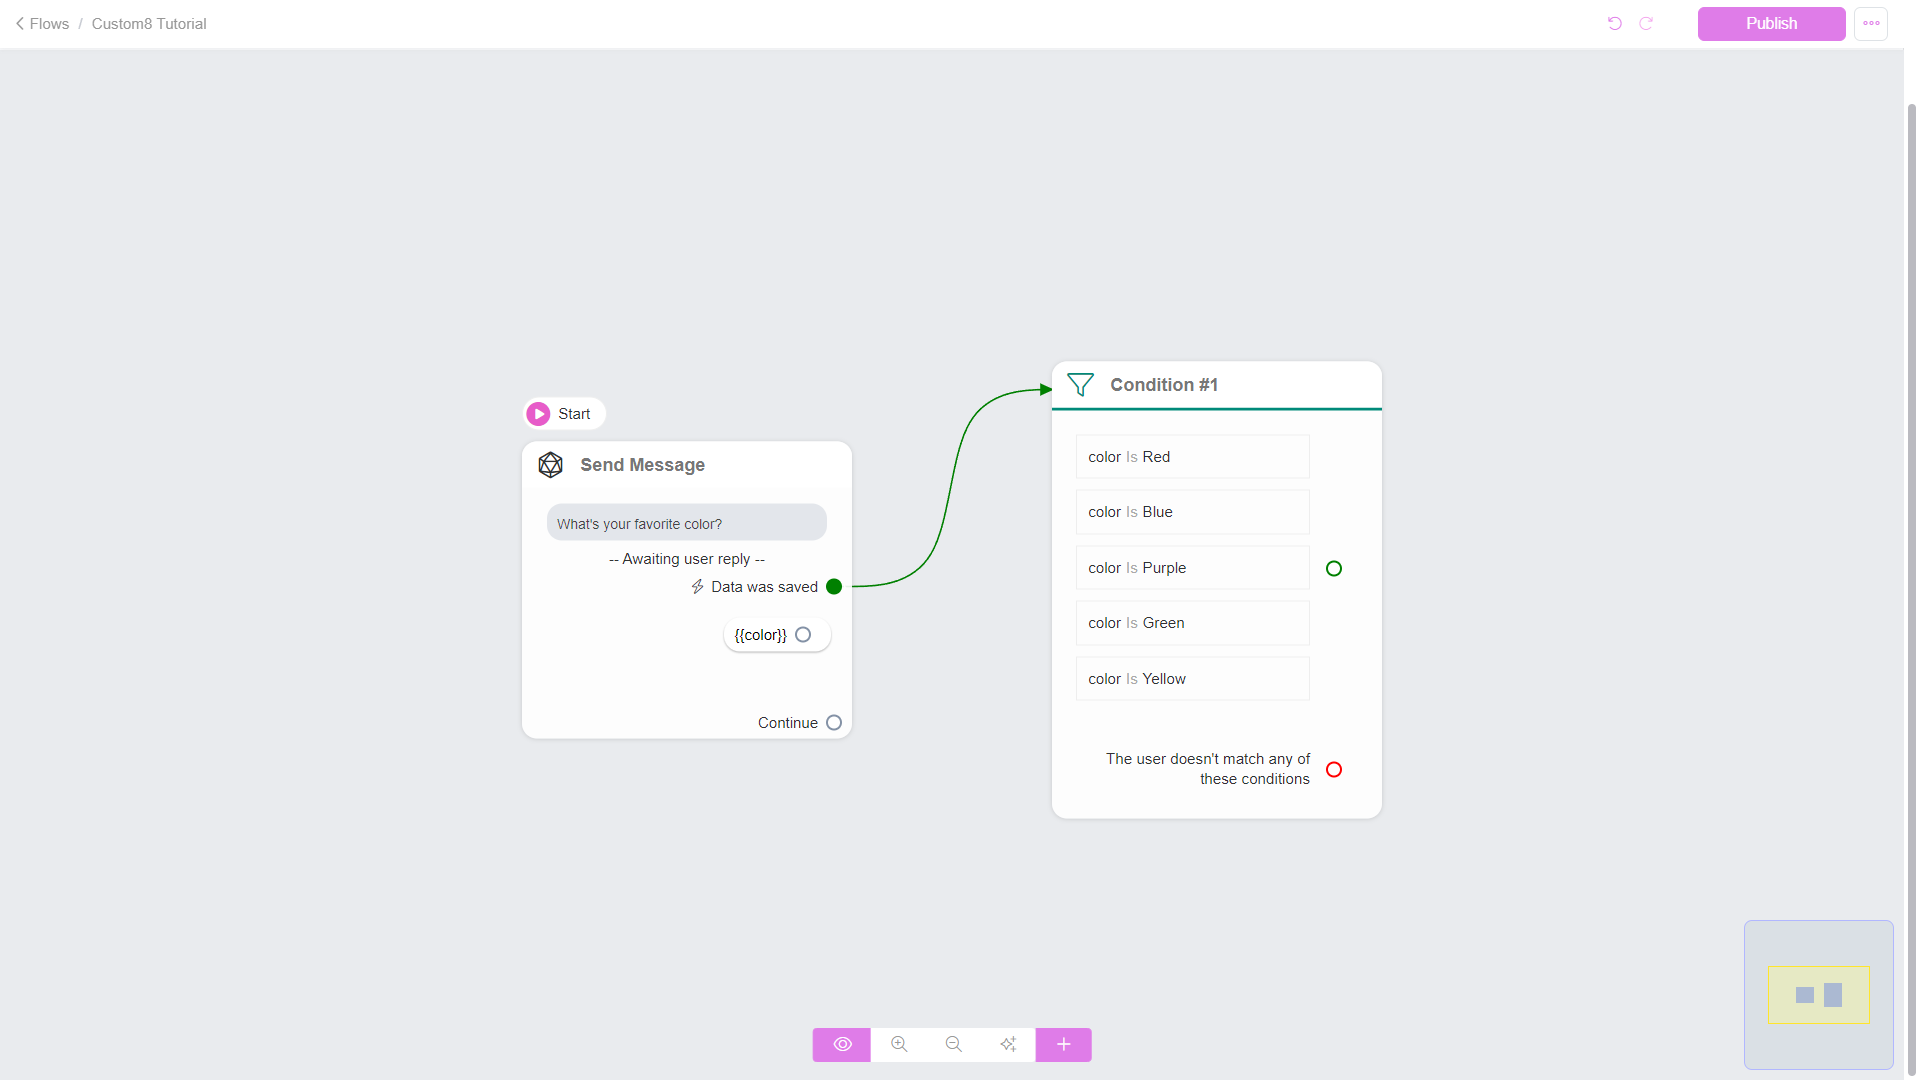Click the minimap overview thumbnail
The height and width of the screenshot is (1080, 1920).
[x=1818, y=994]
